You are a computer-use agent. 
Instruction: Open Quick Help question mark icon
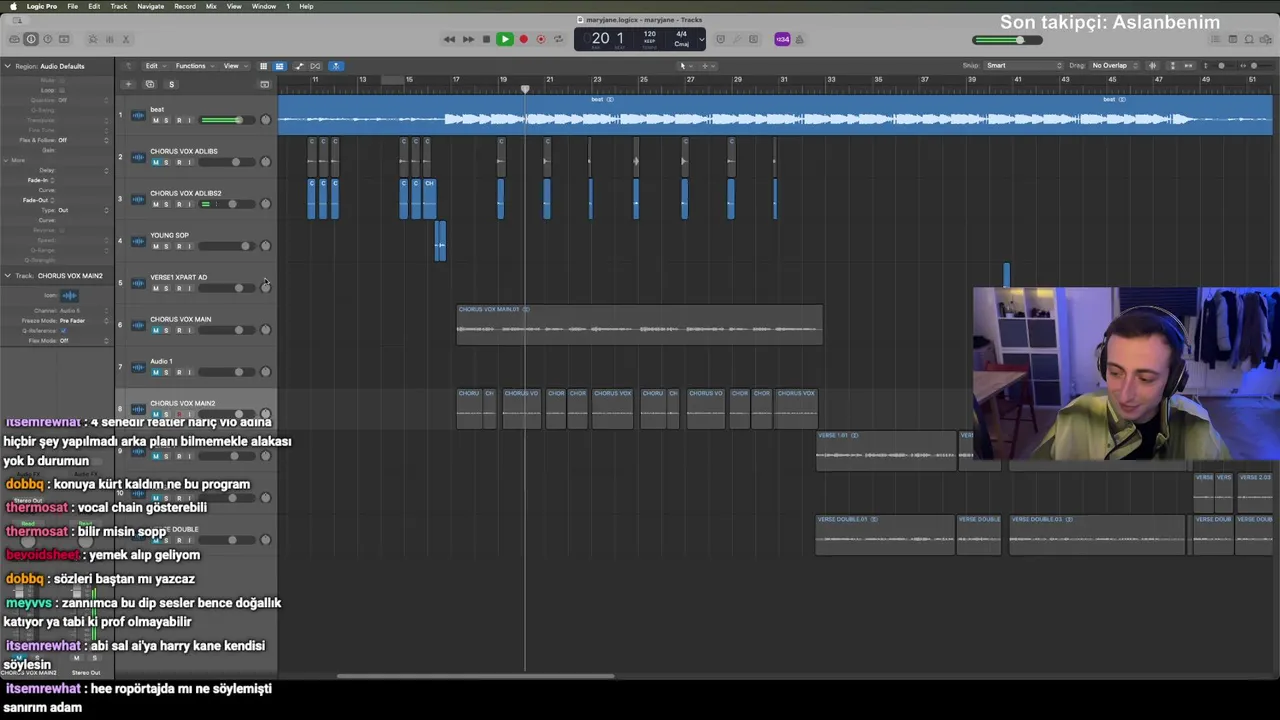tap(47, 39)
